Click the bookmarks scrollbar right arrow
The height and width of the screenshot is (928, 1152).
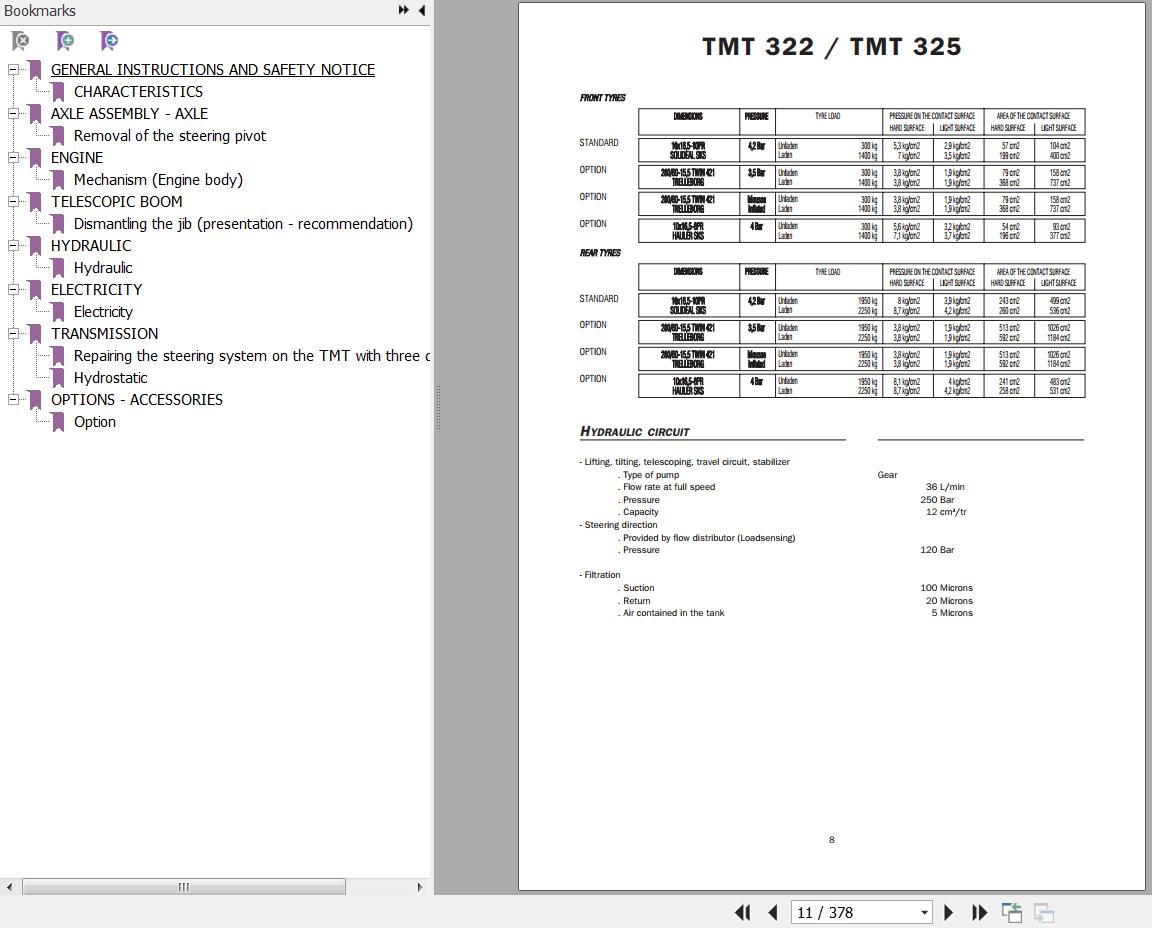(x=420, y=887)
